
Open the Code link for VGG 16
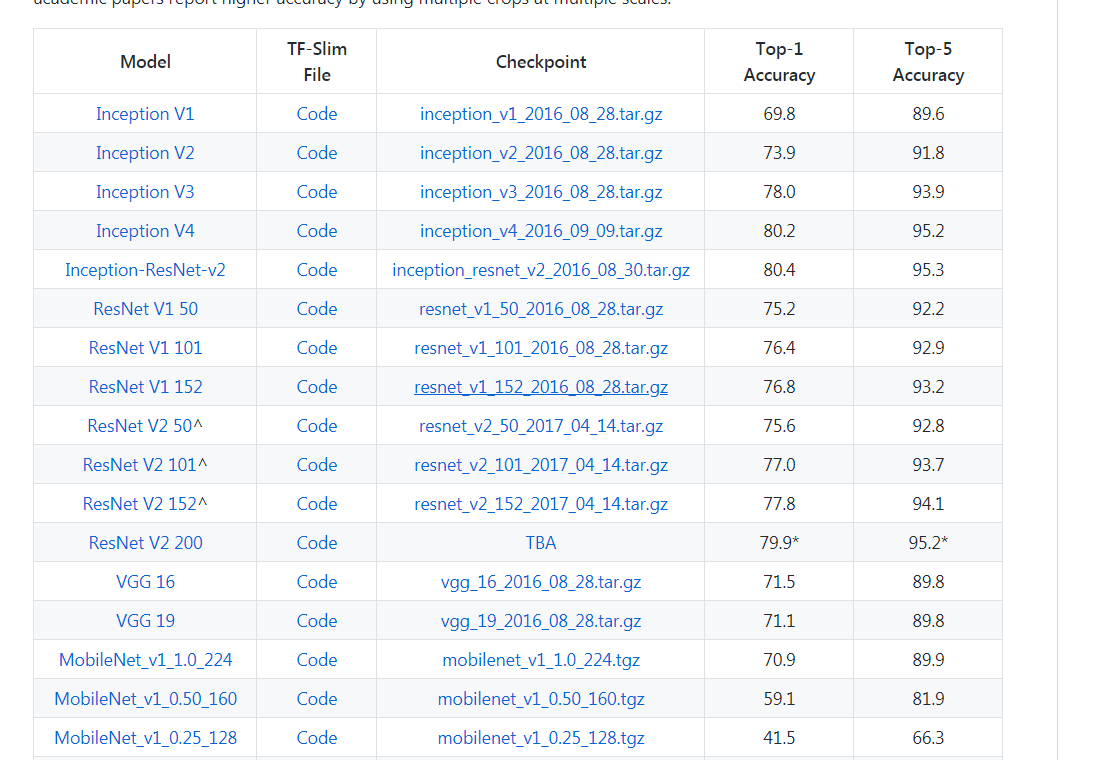coord(316,581)
